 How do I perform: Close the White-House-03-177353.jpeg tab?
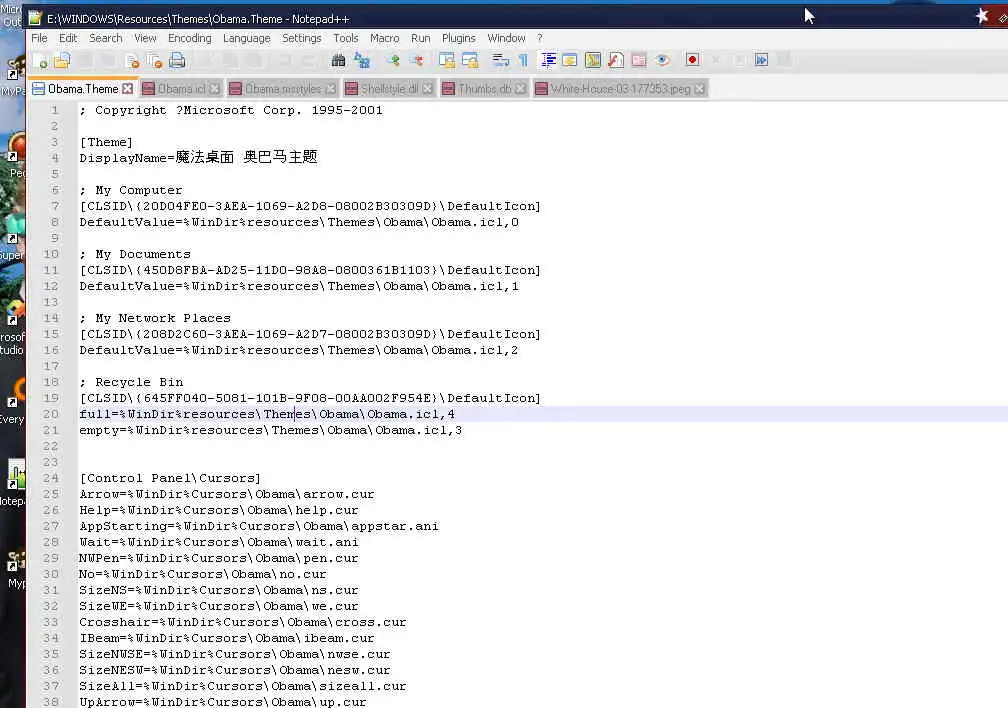(x=699, y=89)
